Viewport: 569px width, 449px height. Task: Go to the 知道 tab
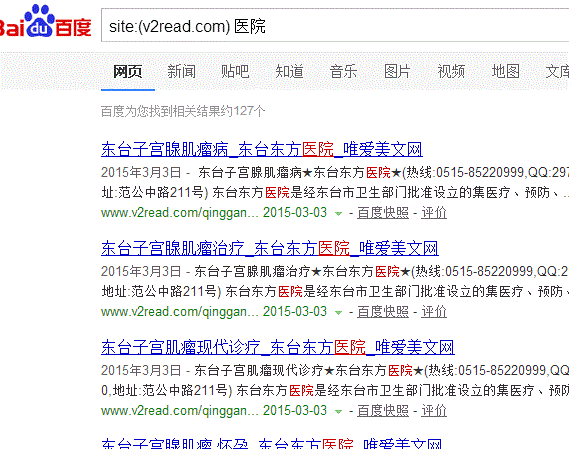click(x=289, y=72)
